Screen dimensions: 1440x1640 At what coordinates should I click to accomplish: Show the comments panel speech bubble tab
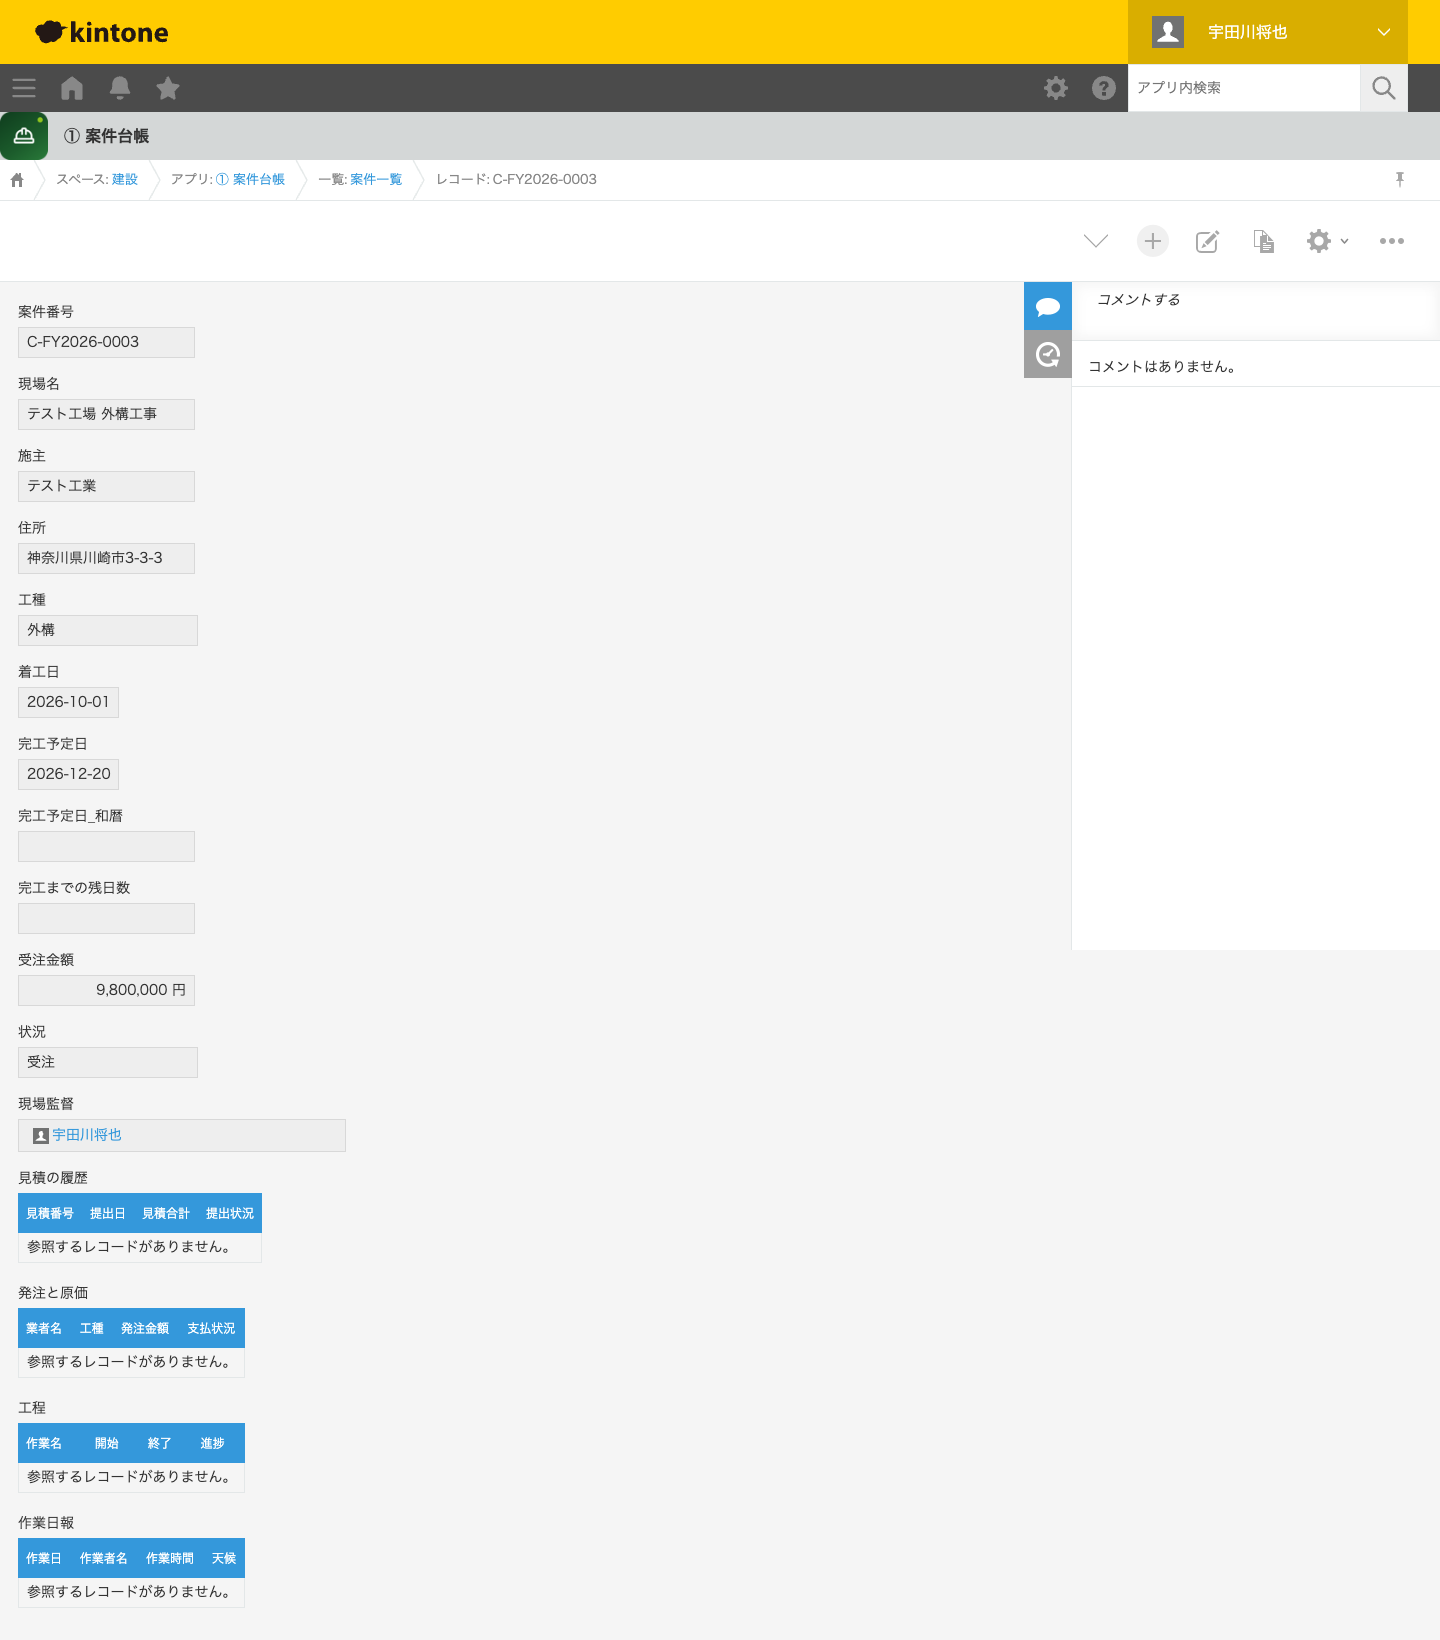1048,306
